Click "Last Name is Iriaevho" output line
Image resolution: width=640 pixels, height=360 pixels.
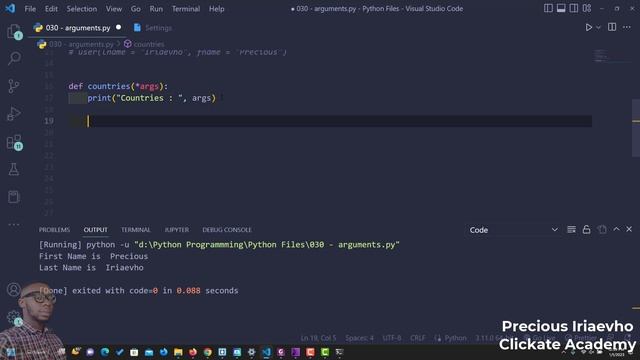click(91, 268)
